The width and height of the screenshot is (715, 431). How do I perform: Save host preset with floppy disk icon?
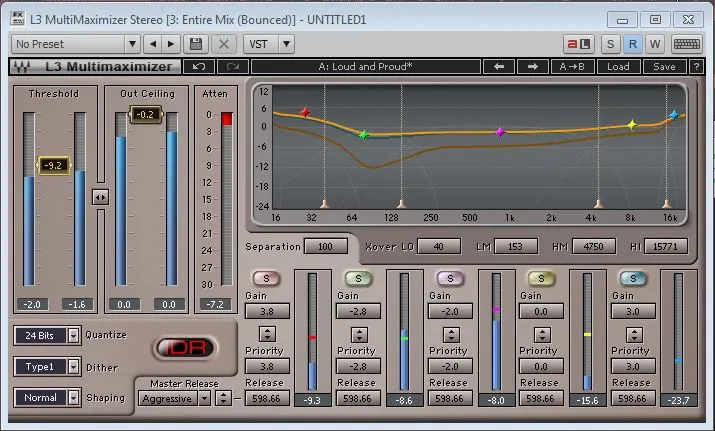[x=196, y=44]
